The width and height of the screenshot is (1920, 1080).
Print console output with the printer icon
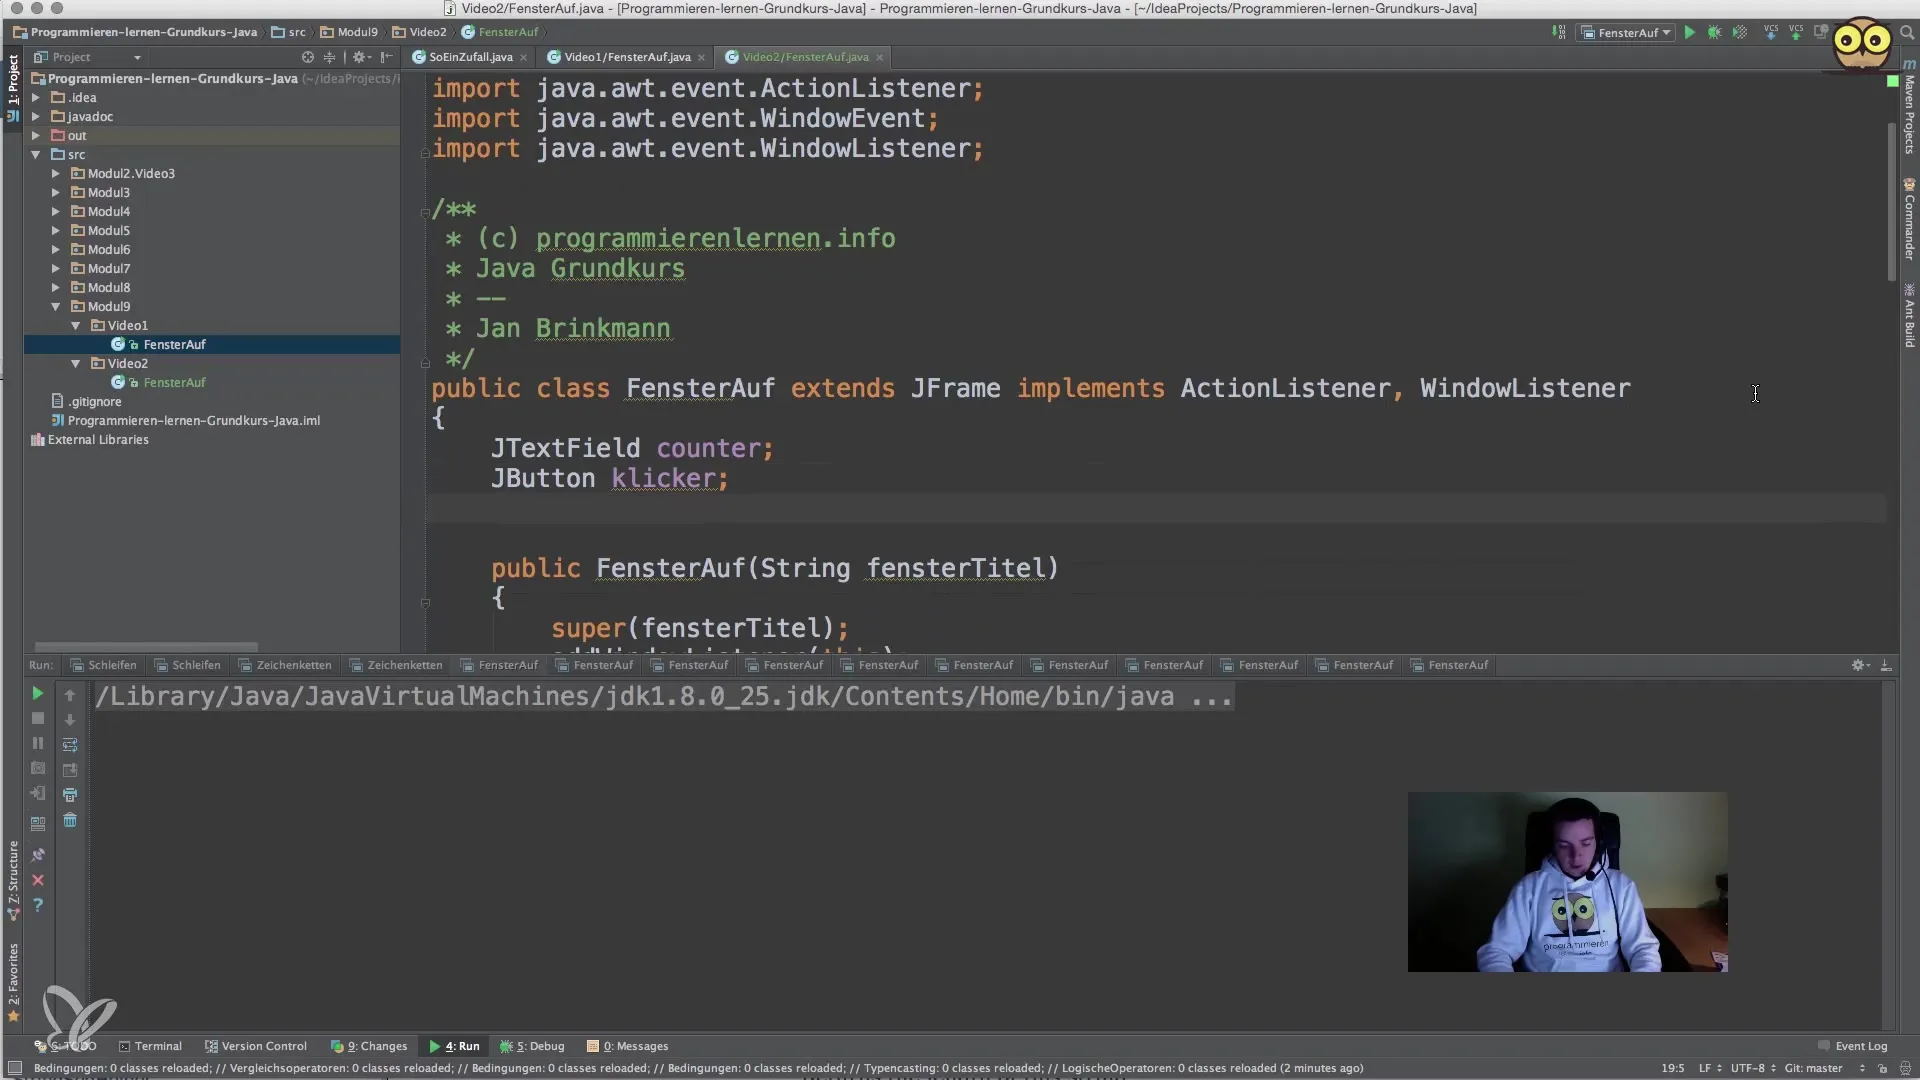tap(70, 795)
